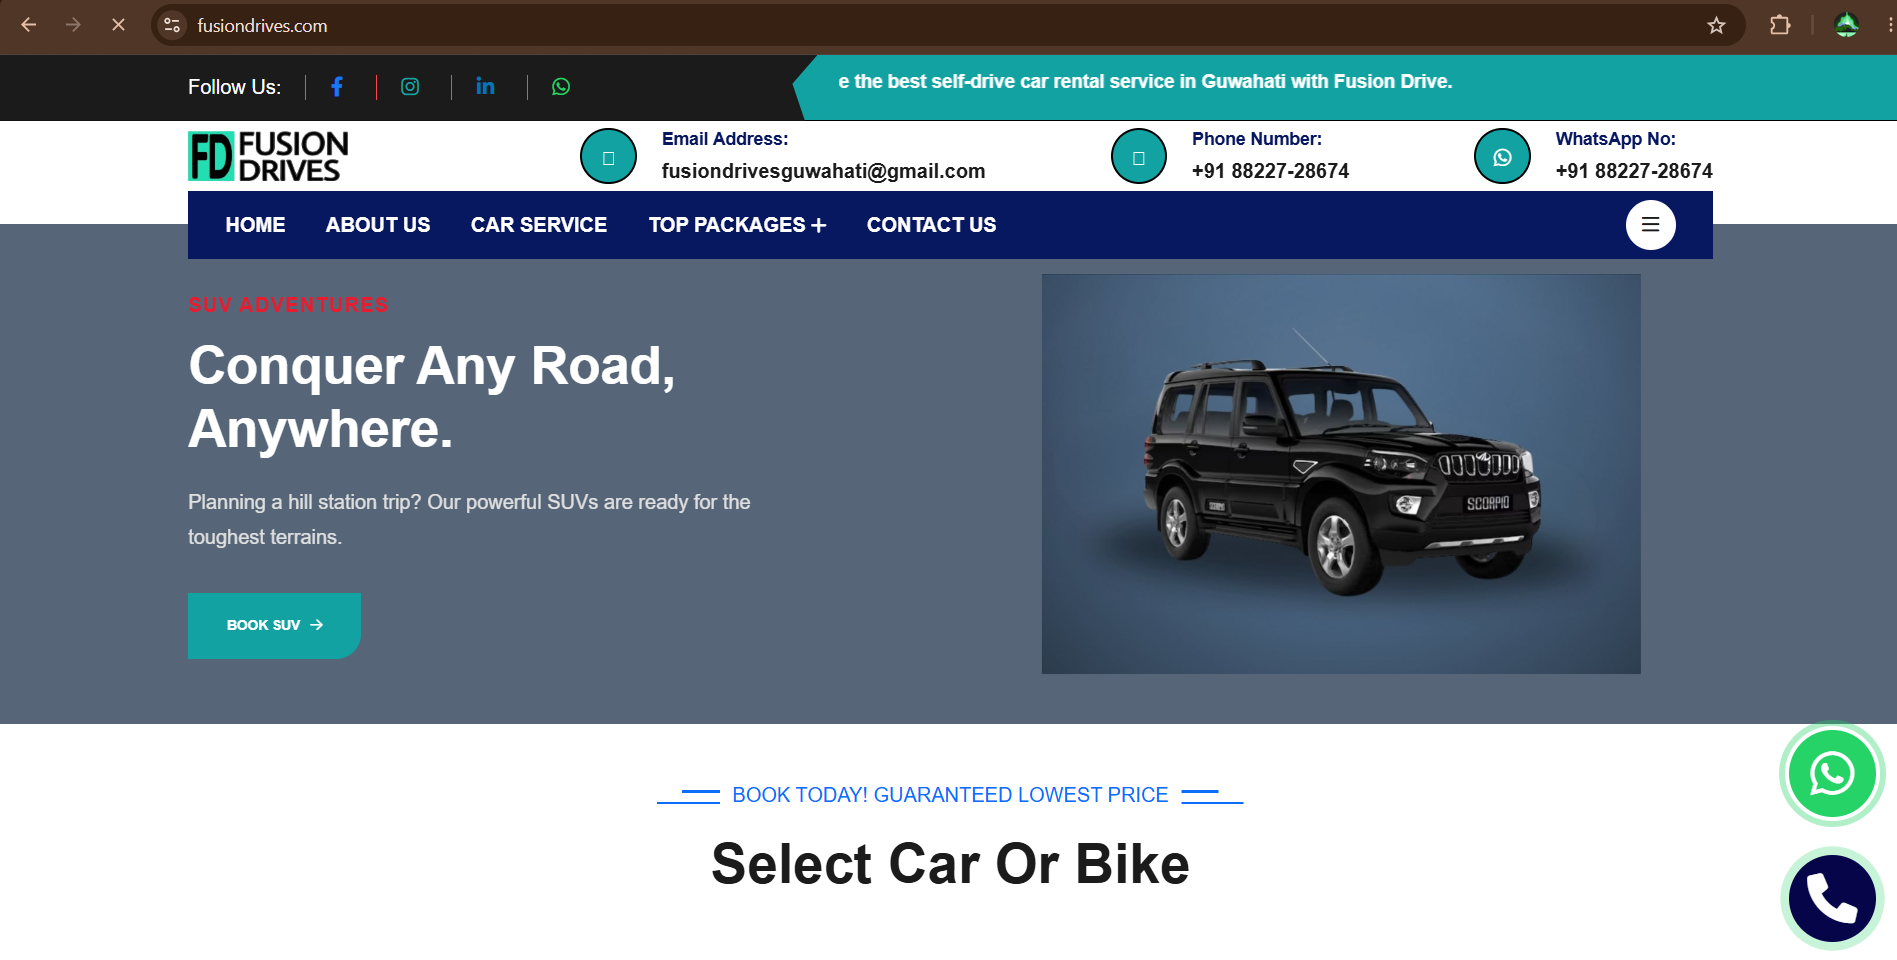Open the WhatsApp icon beside Follow Us

pos(561,87)
